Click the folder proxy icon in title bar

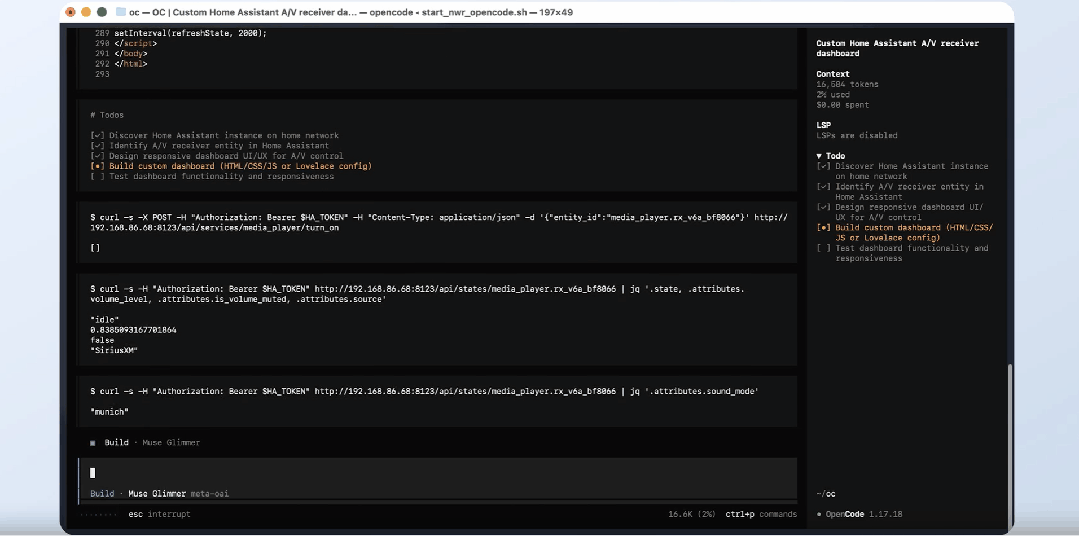pyautogui.click(x=120, y=12)
